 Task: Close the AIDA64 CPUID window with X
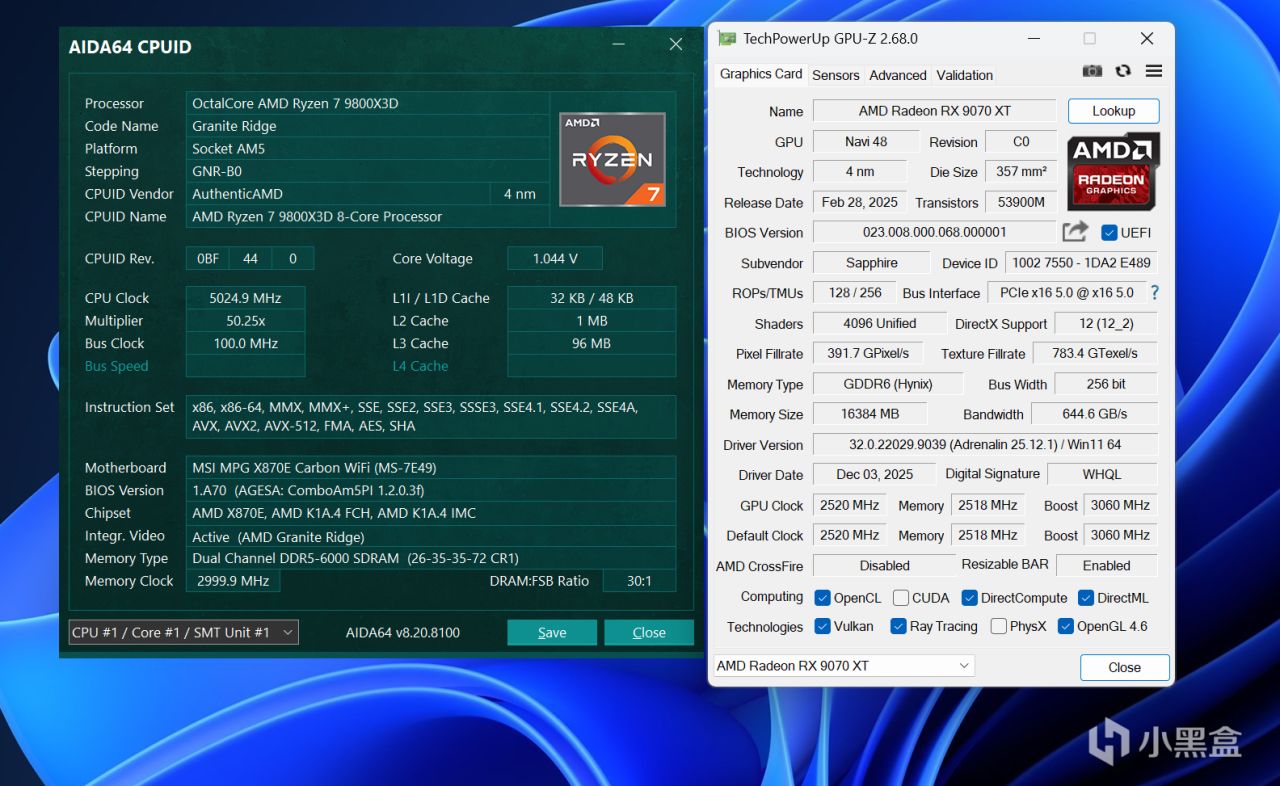click(x=676, y=45)
